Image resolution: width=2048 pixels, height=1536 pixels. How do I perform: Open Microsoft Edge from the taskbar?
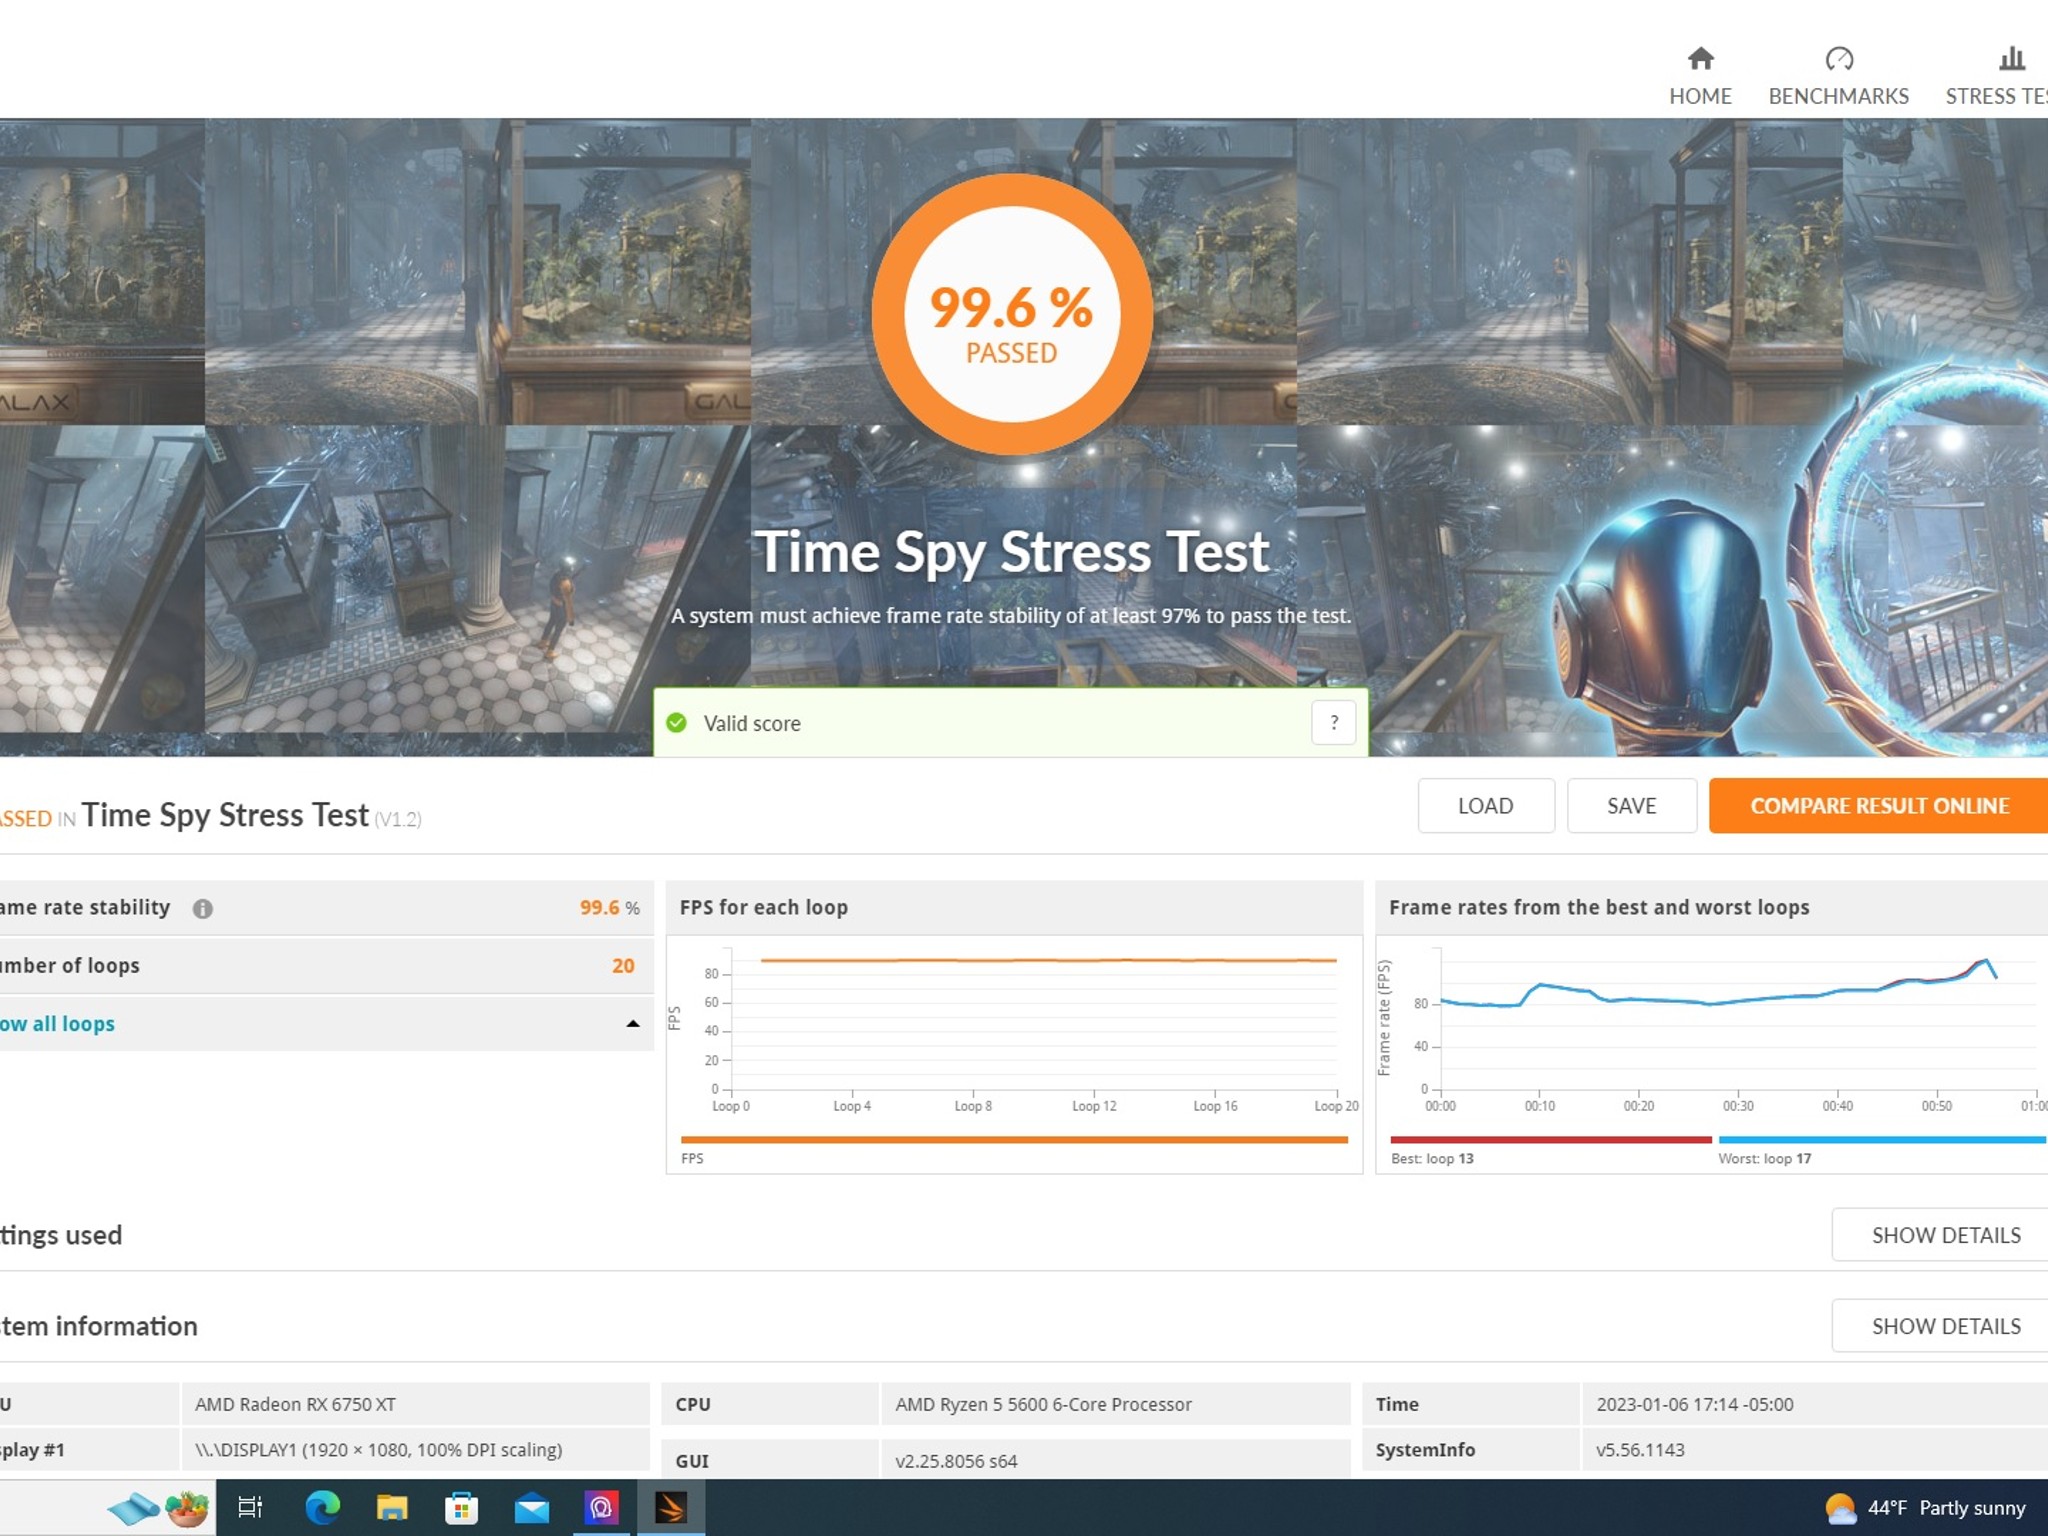[x=322, y=1507]
